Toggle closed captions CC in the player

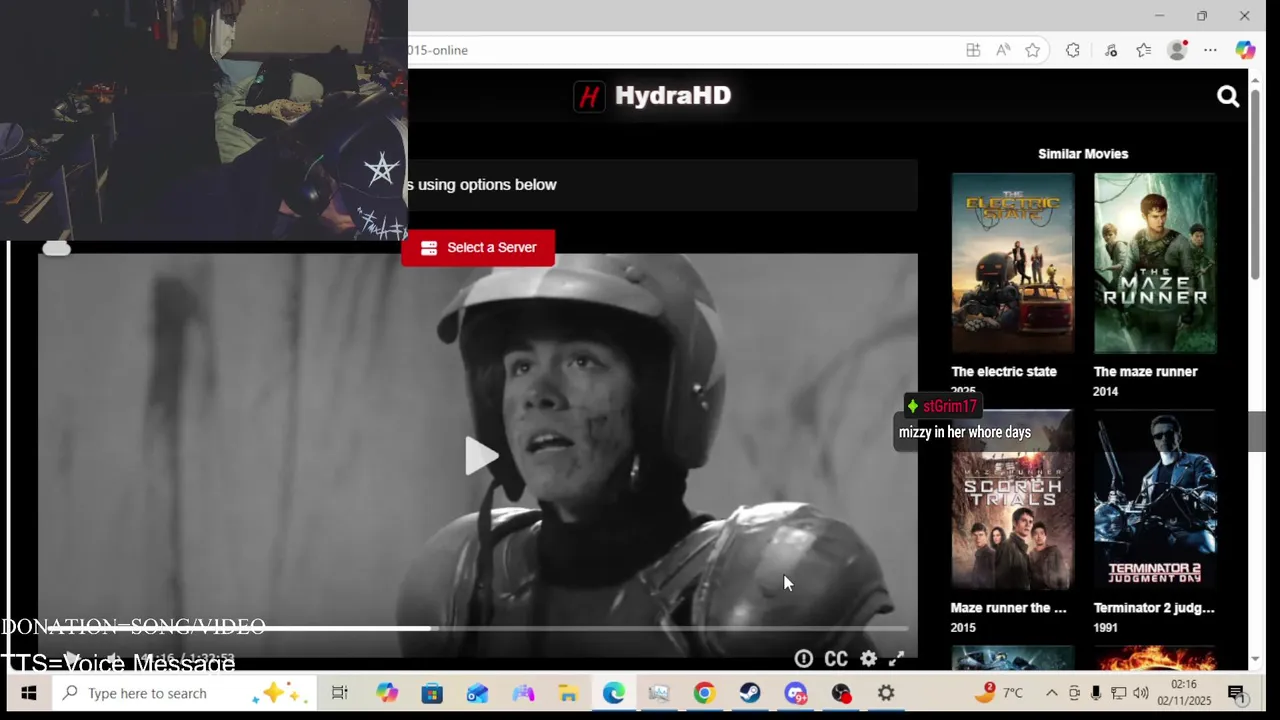tap(836, 658)
